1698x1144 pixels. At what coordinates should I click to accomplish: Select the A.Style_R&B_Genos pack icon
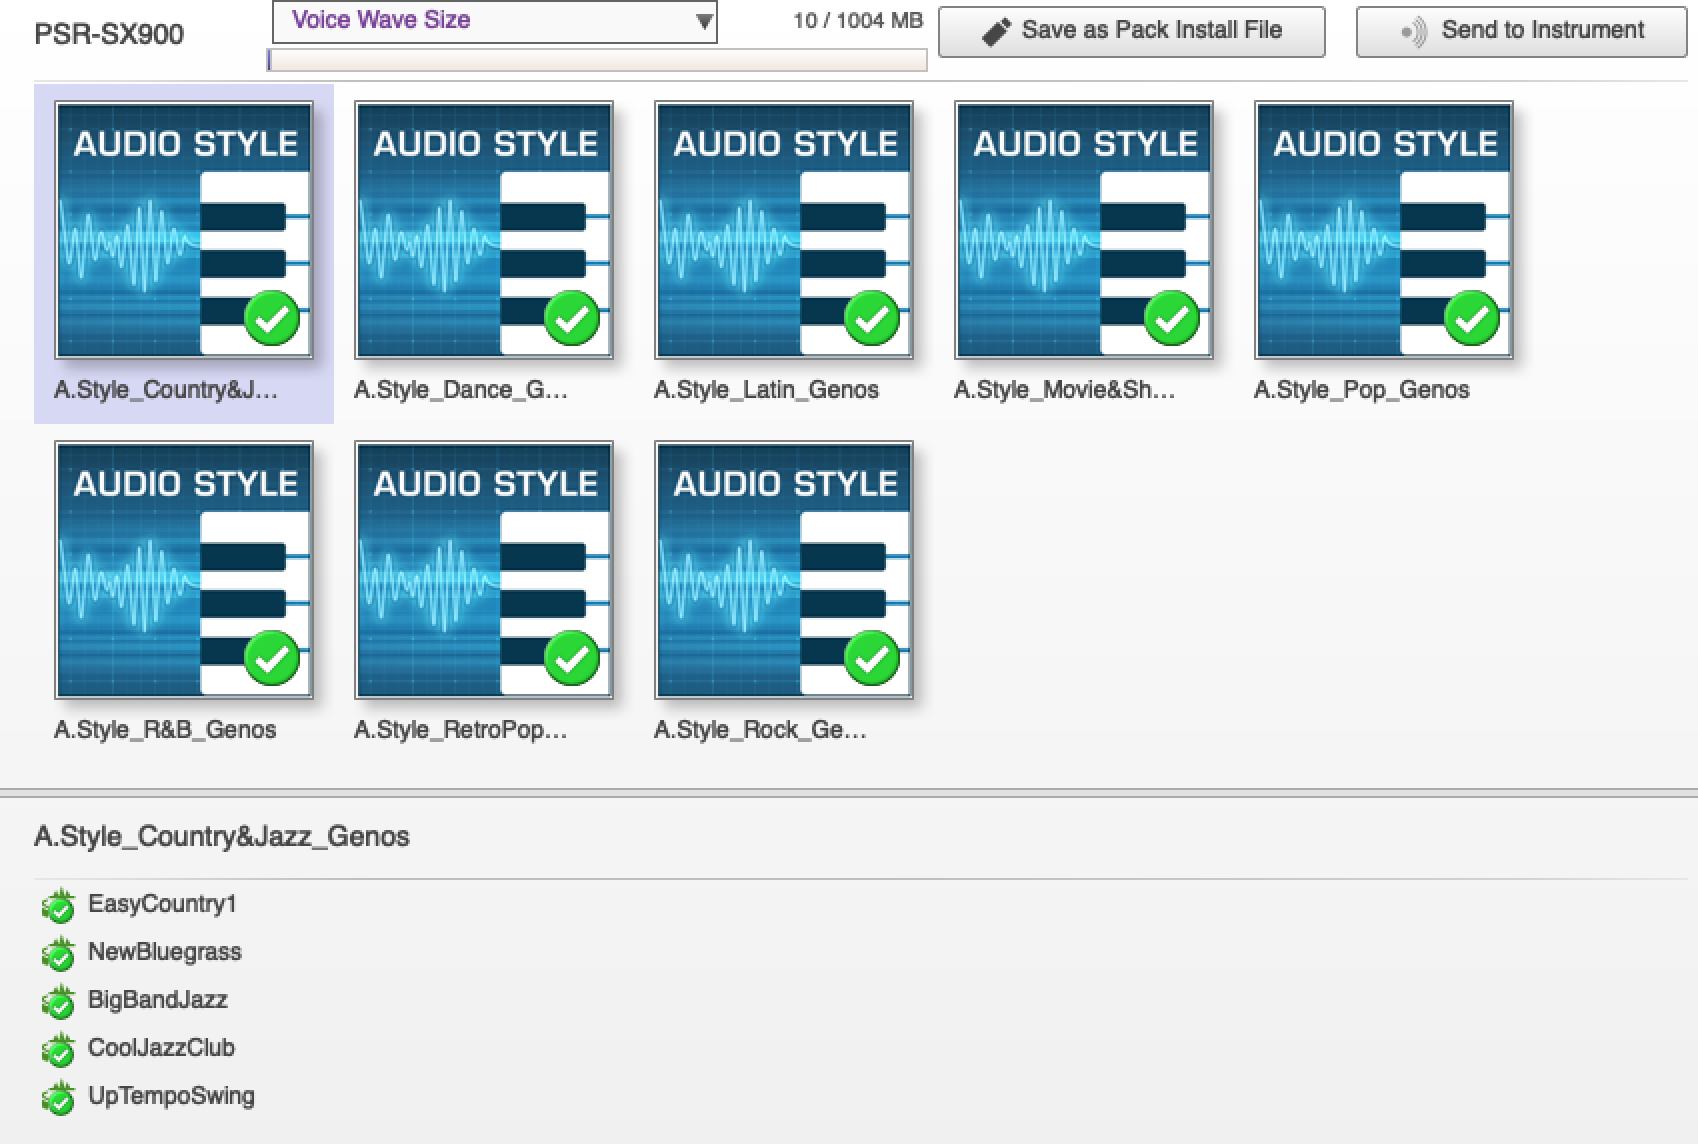point(184,570)
